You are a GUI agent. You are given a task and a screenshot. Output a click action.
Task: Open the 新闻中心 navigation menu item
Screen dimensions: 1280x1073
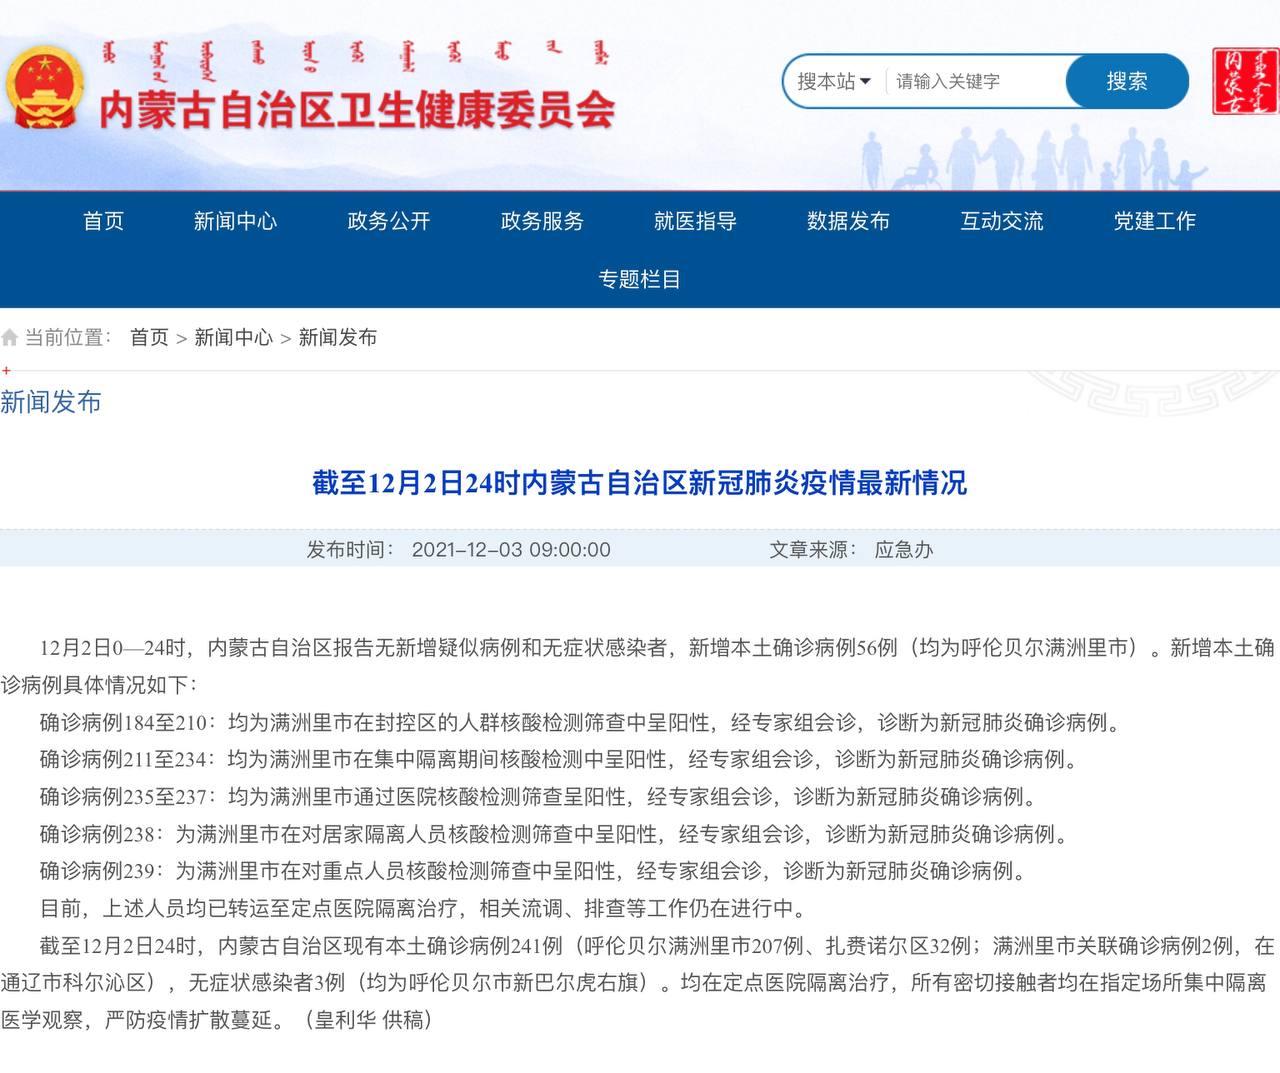pos(235,221)
